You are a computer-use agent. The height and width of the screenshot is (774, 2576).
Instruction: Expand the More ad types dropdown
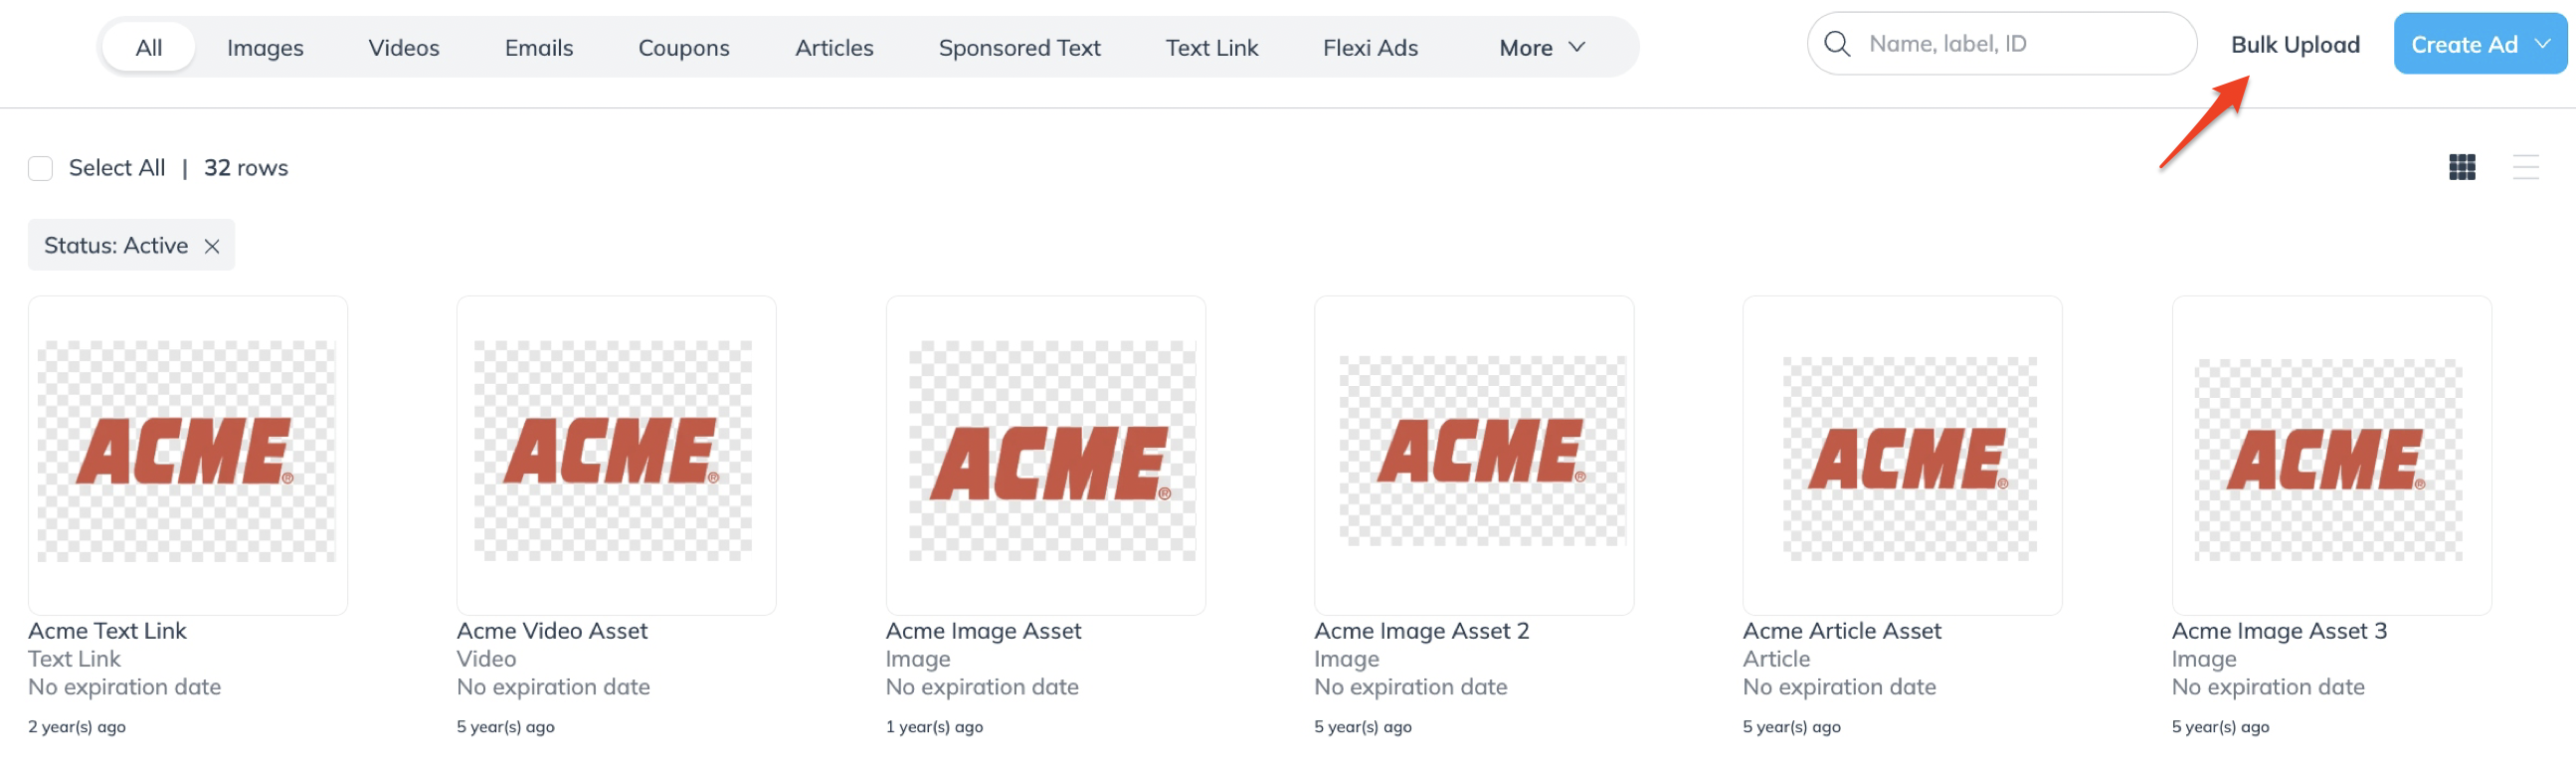tap(1541, 48)
